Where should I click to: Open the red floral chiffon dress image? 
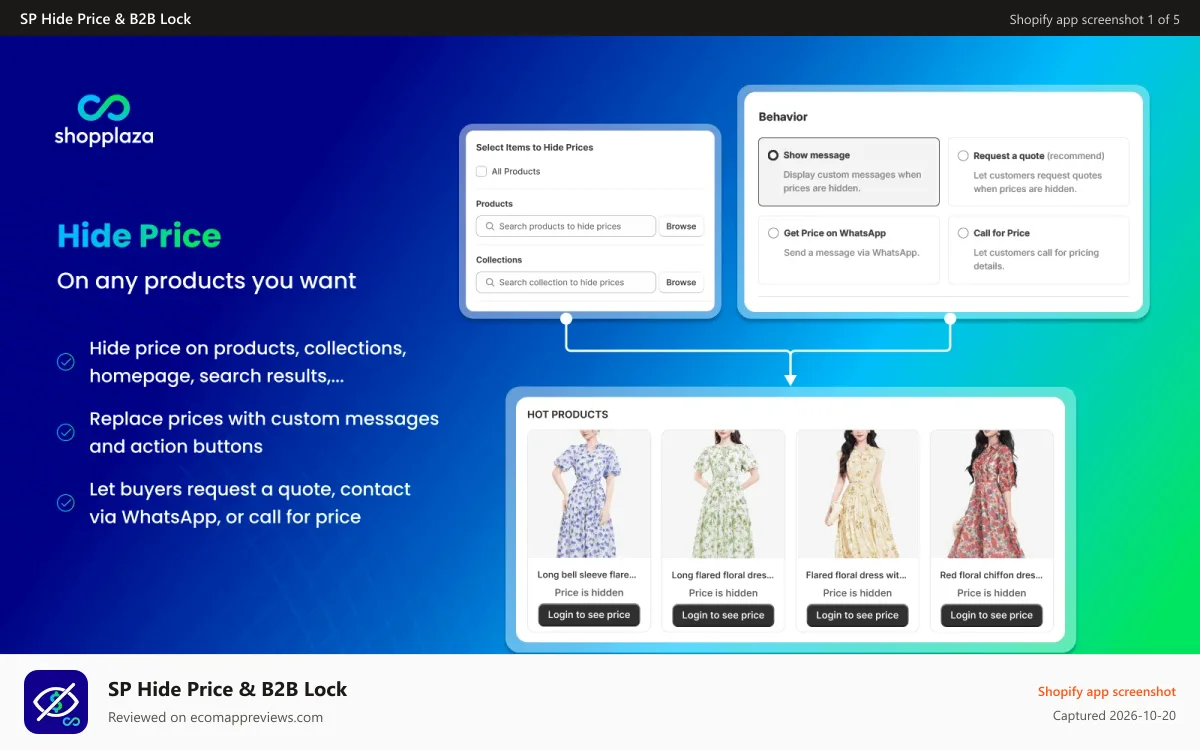pos(991,494)
